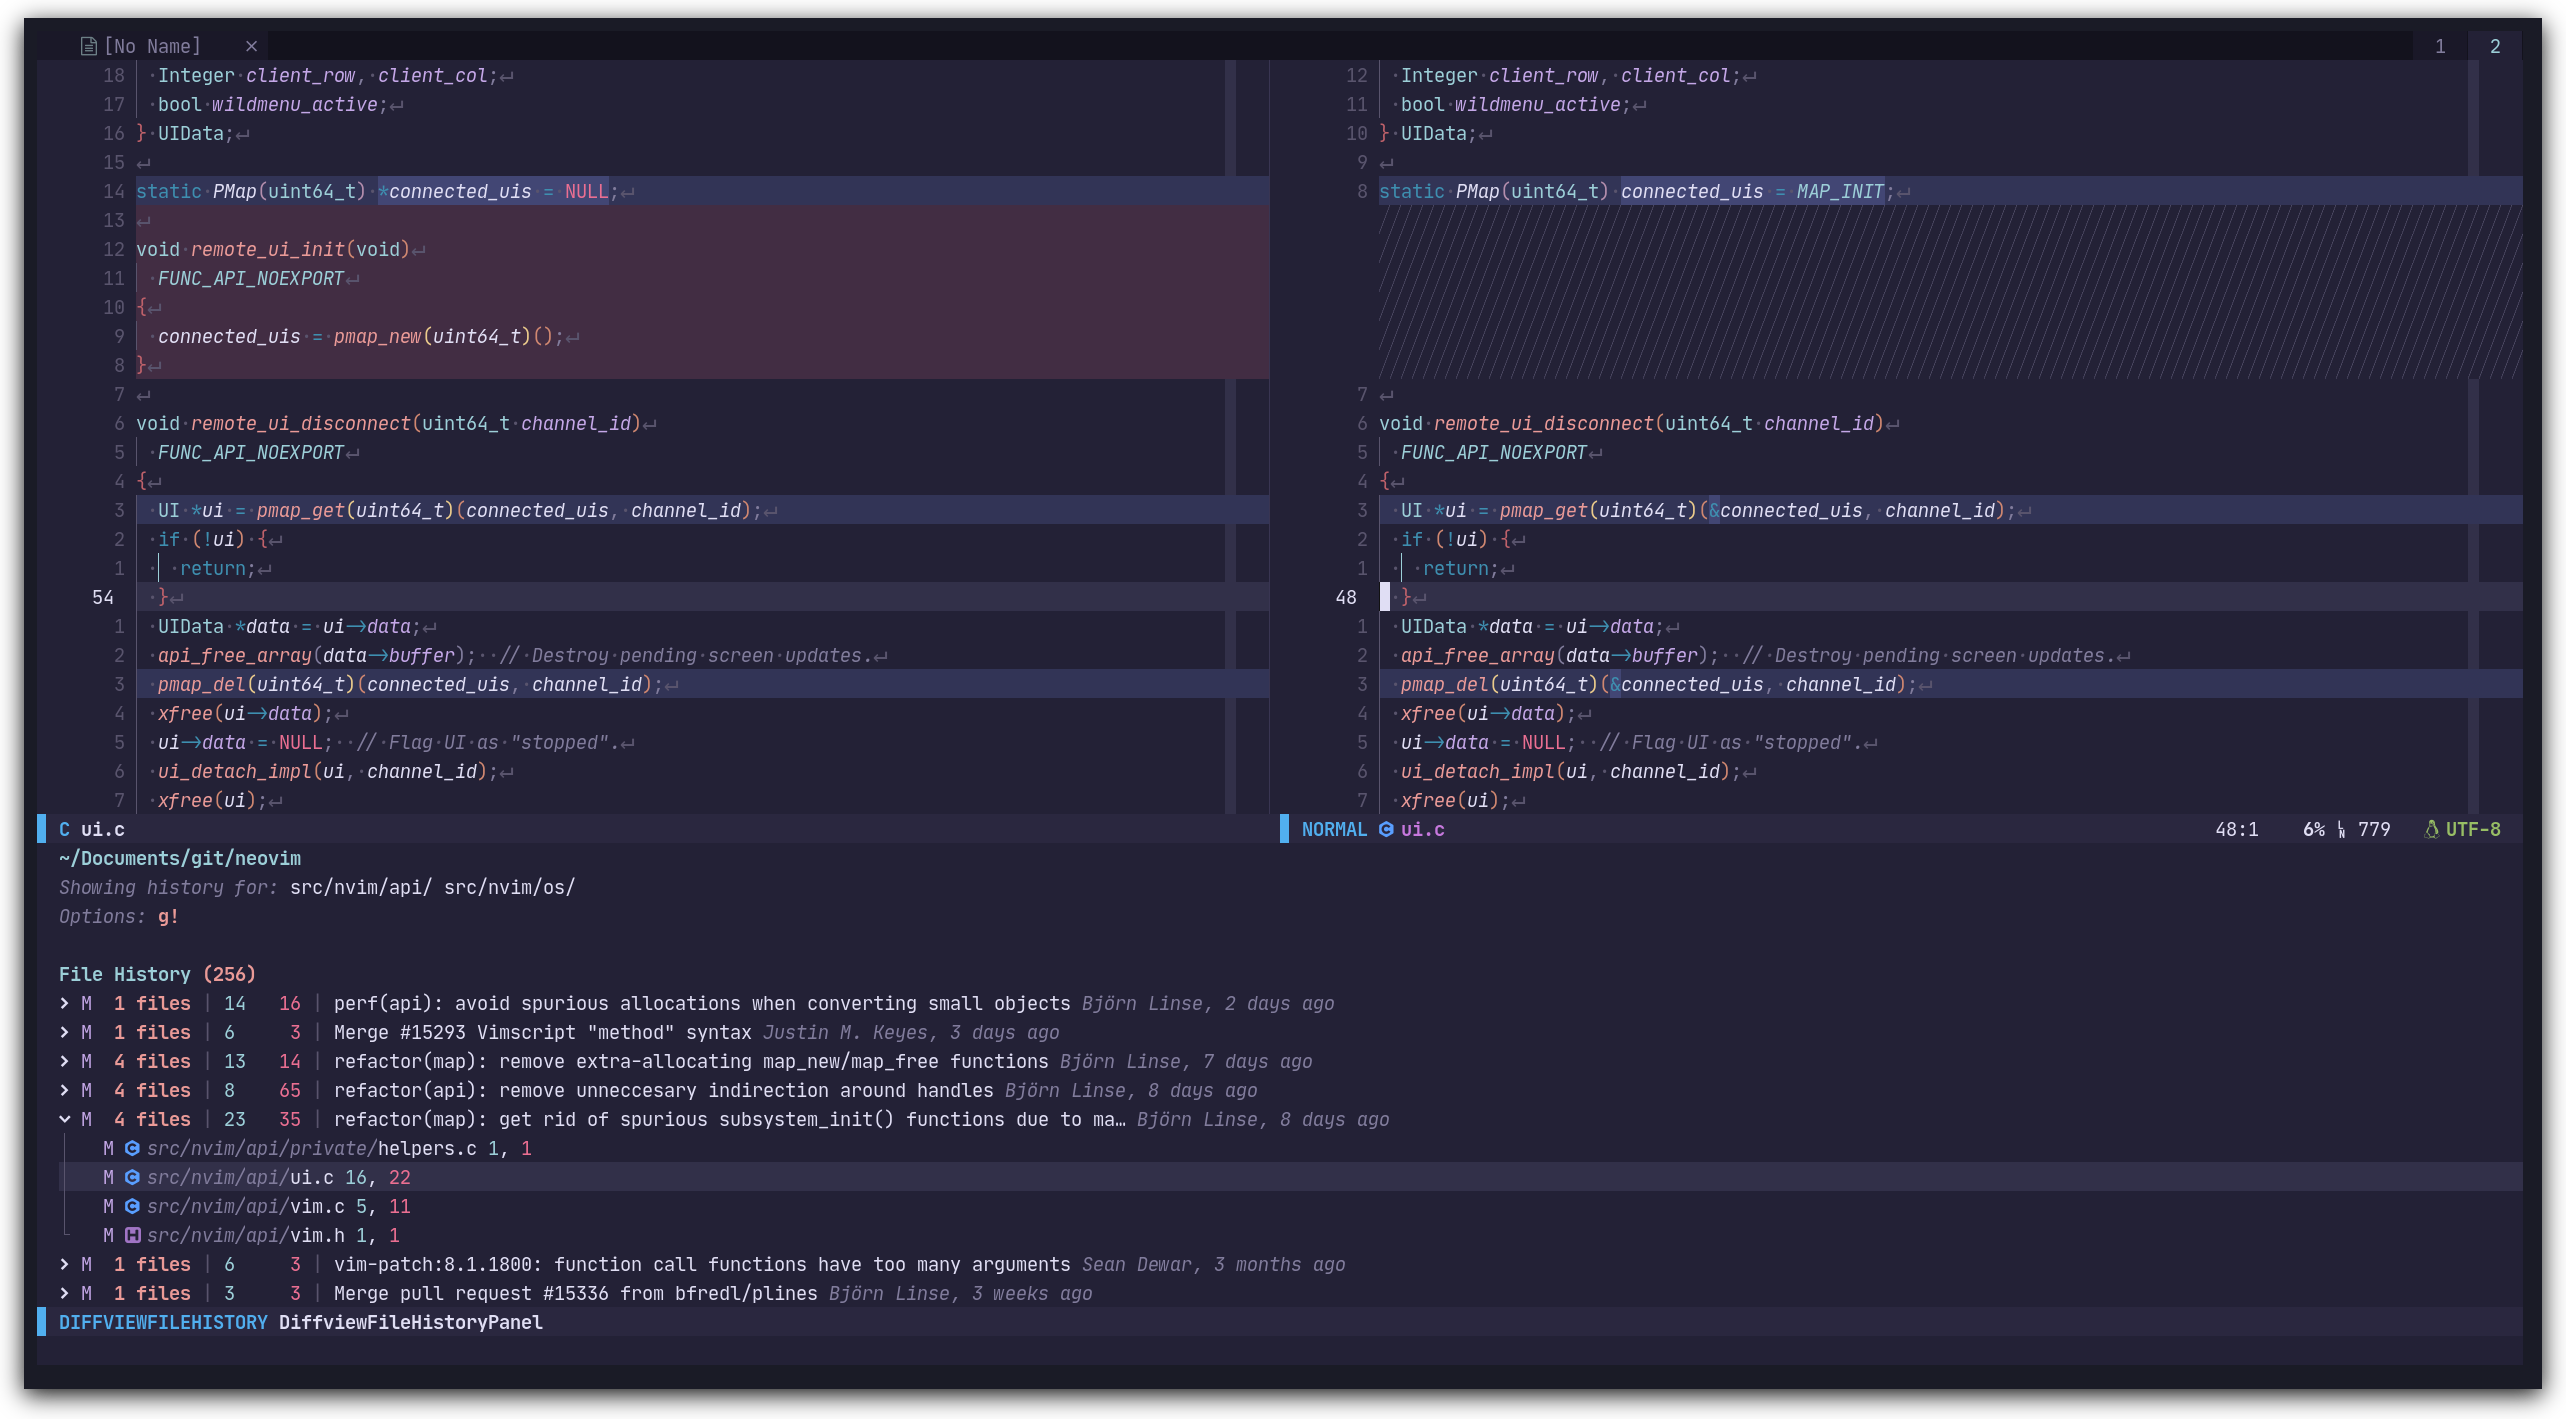Viewport: 2566px width, 1419px height.
Task: Click the file icon beside [No Name]
Action: click(89, 46)
